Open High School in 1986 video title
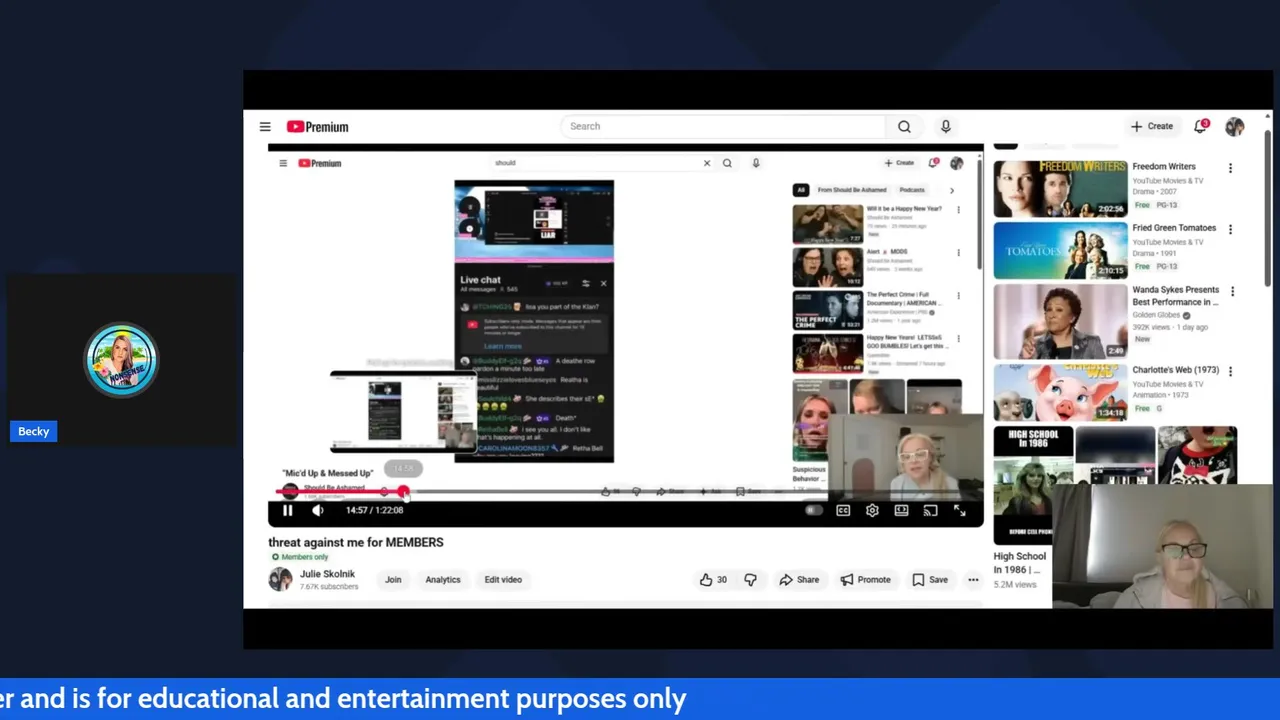Image resolution: width=1280 pixels, height=720 pixels. click(x=1020, y=562)
